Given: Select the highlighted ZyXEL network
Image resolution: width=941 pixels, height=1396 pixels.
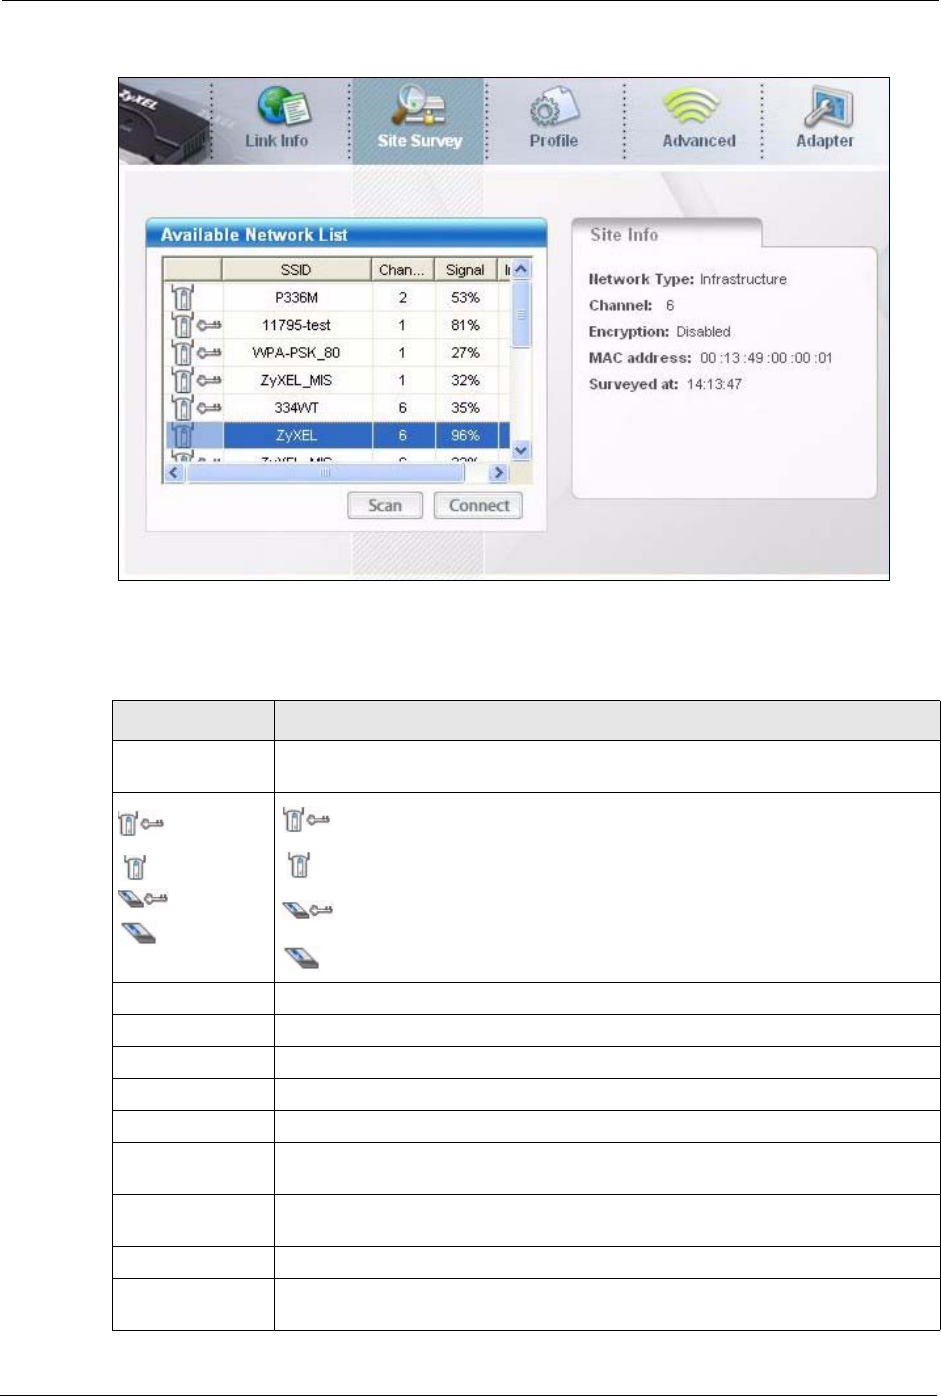Looking at the screenshot, I should click(x=337, y=435).
